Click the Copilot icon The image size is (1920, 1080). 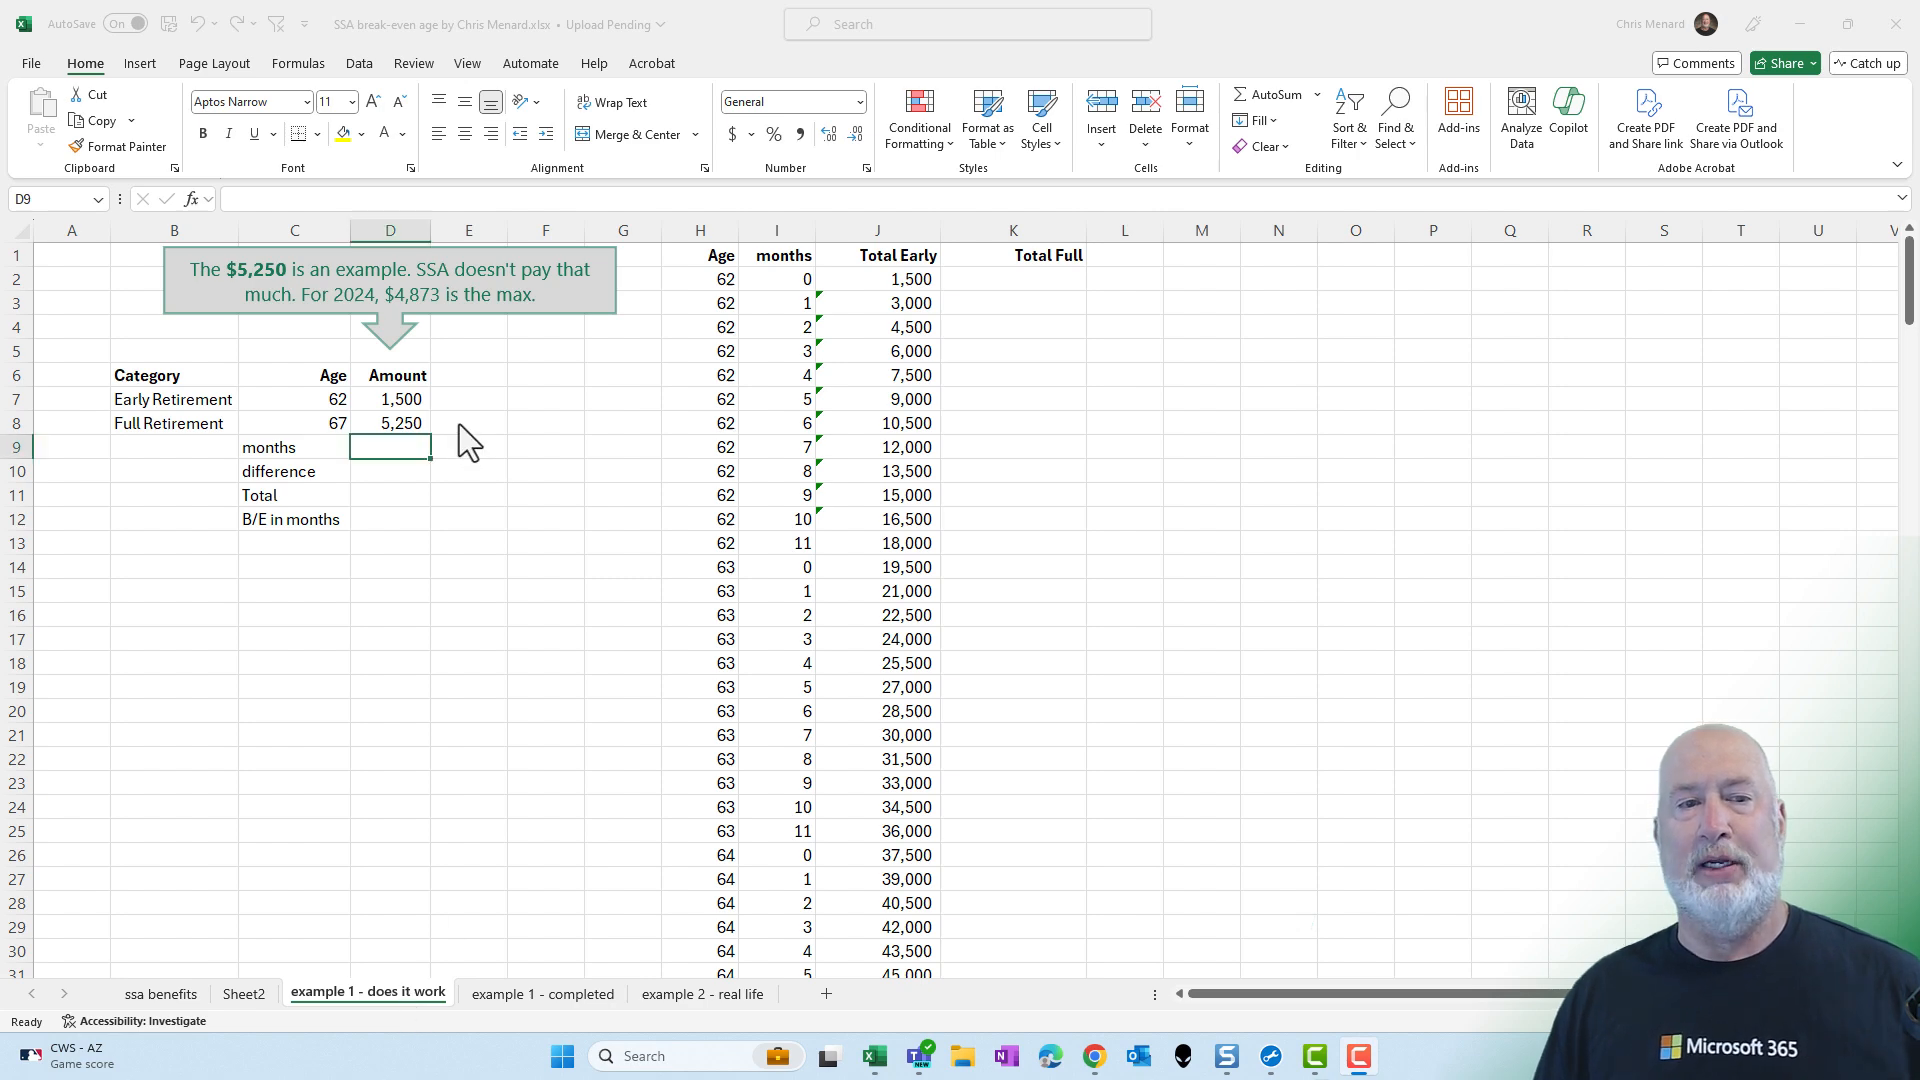click(x=1568, y=110)
